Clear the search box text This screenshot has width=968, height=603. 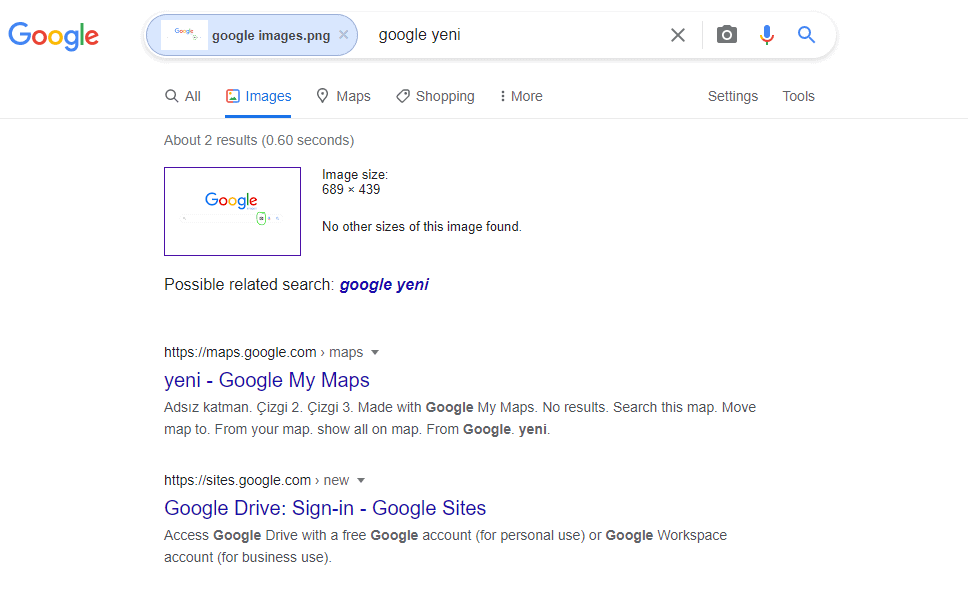678,35
